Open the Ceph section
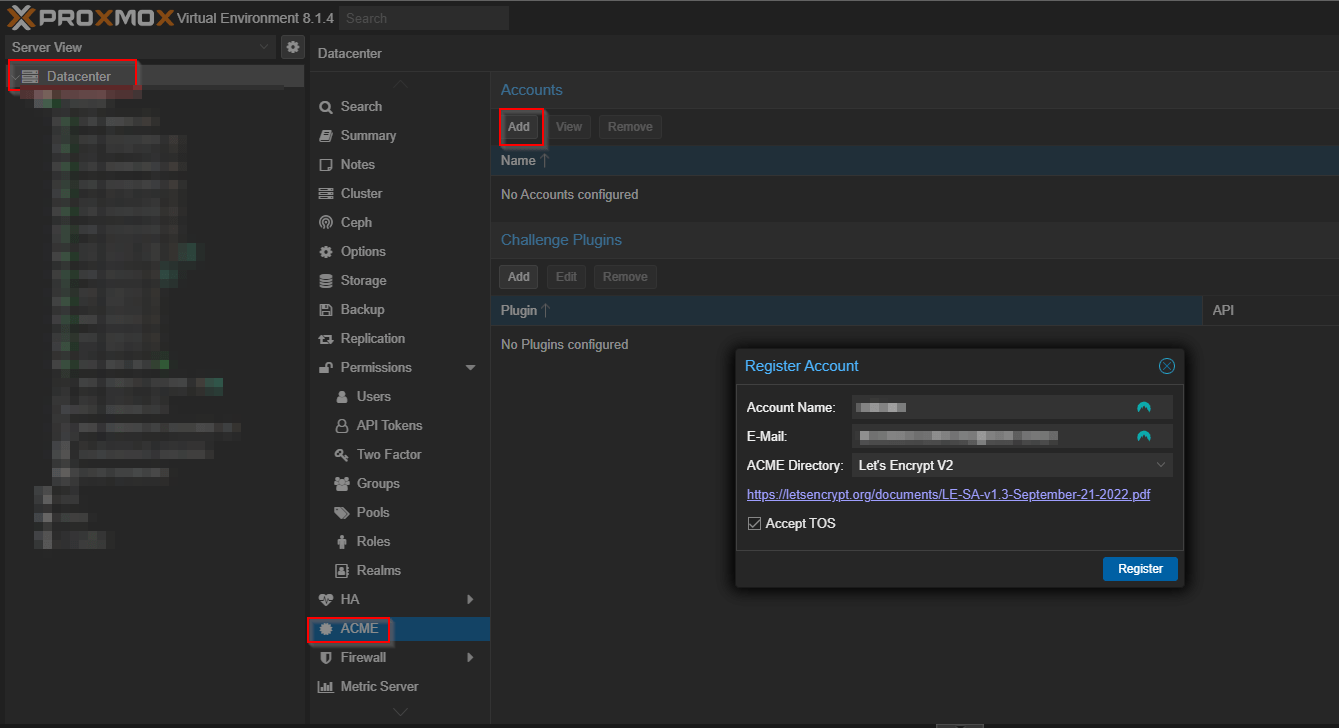Screen dimensions: 1339x728 point(356,222)
